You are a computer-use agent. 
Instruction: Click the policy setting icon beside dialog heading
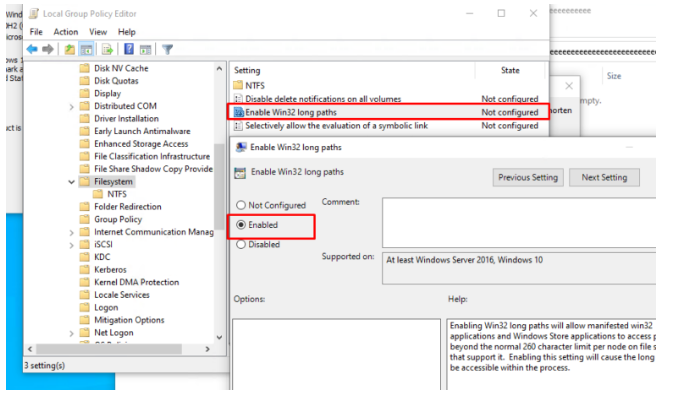(240, 173)
